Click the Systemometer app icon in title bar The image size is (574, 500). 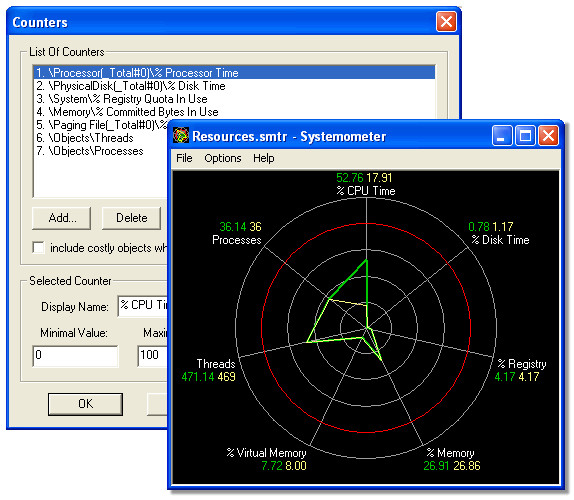[x=181, y=136]
